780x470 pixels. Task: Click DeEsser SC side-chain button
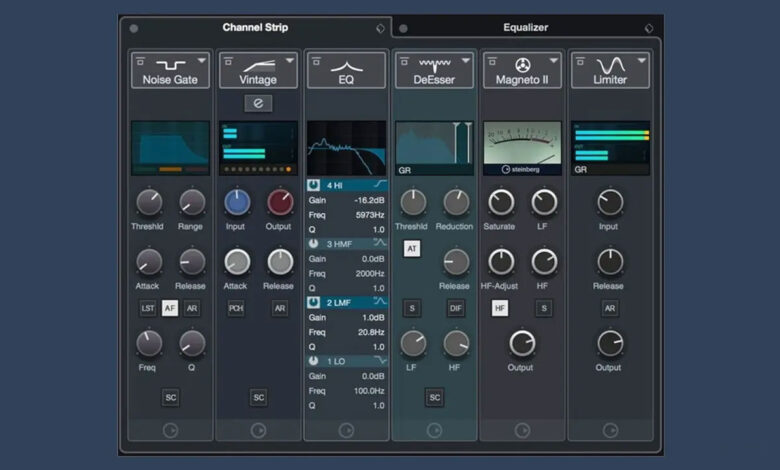point(435,397)
